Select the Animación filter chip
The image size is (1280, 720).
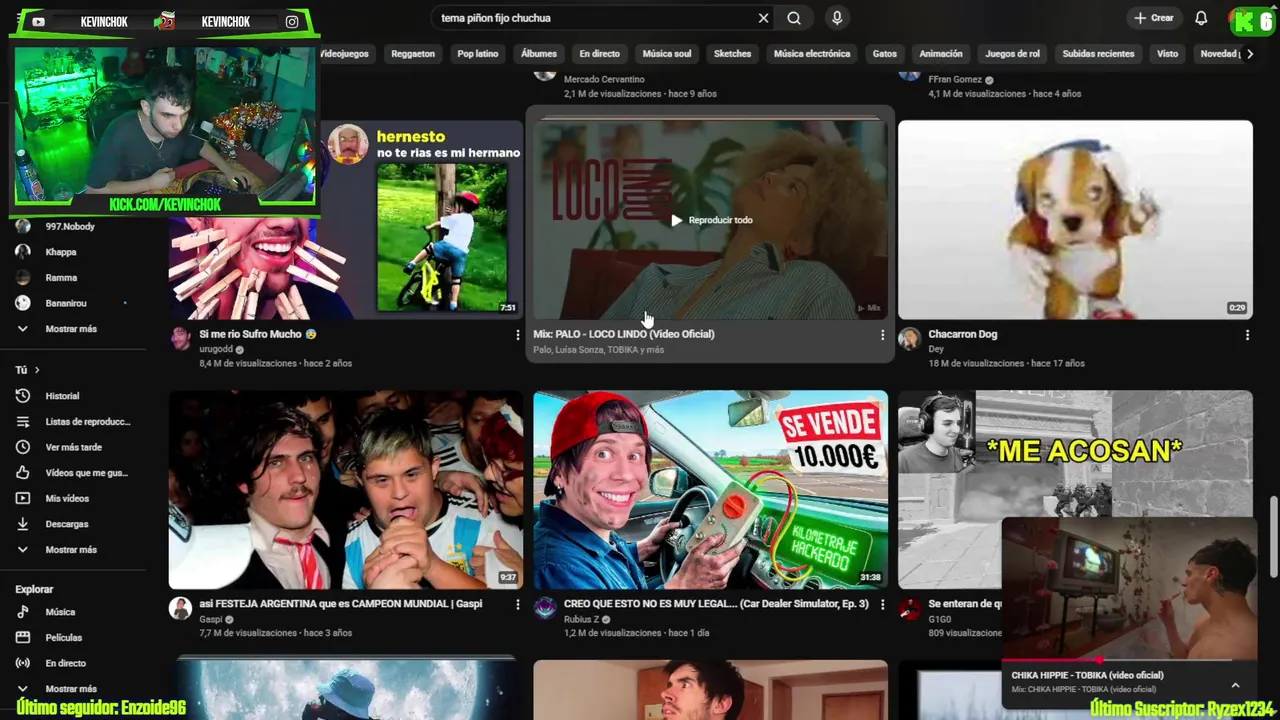pyautogui.click(x=941, y=54)
